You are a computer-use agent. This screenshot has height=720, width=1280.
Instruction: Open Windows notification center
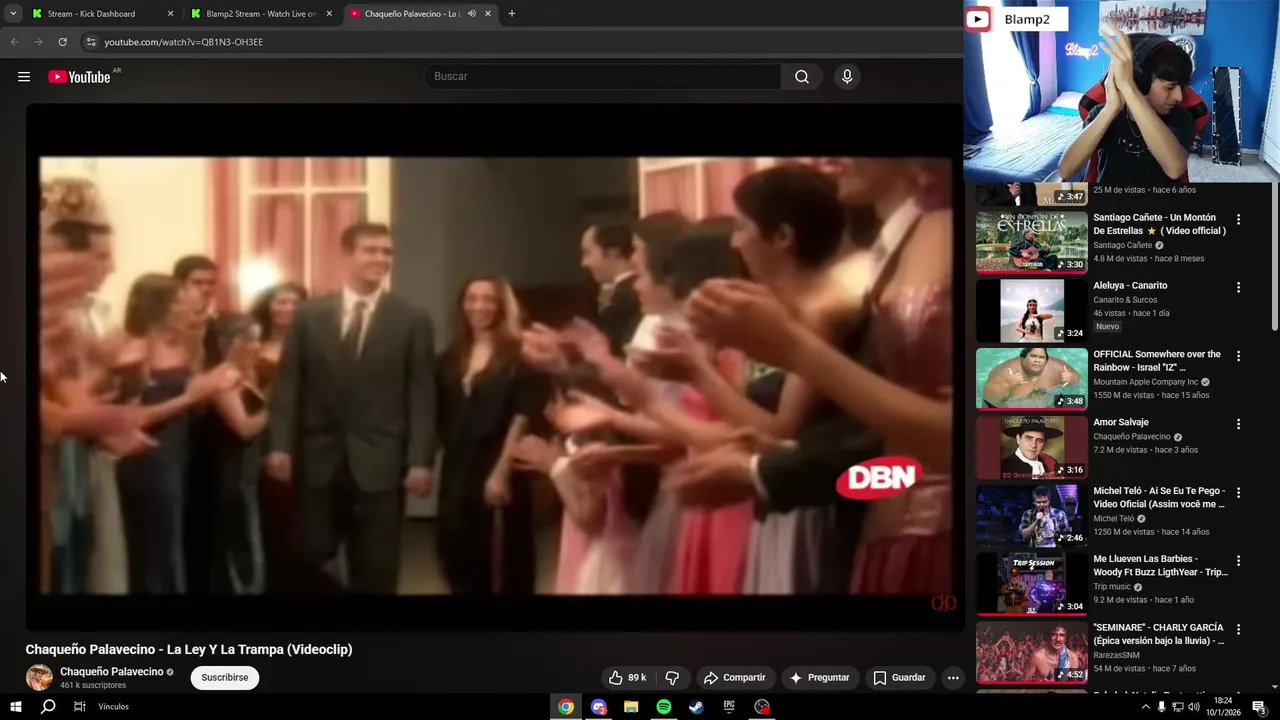(x=1259, y=707)
